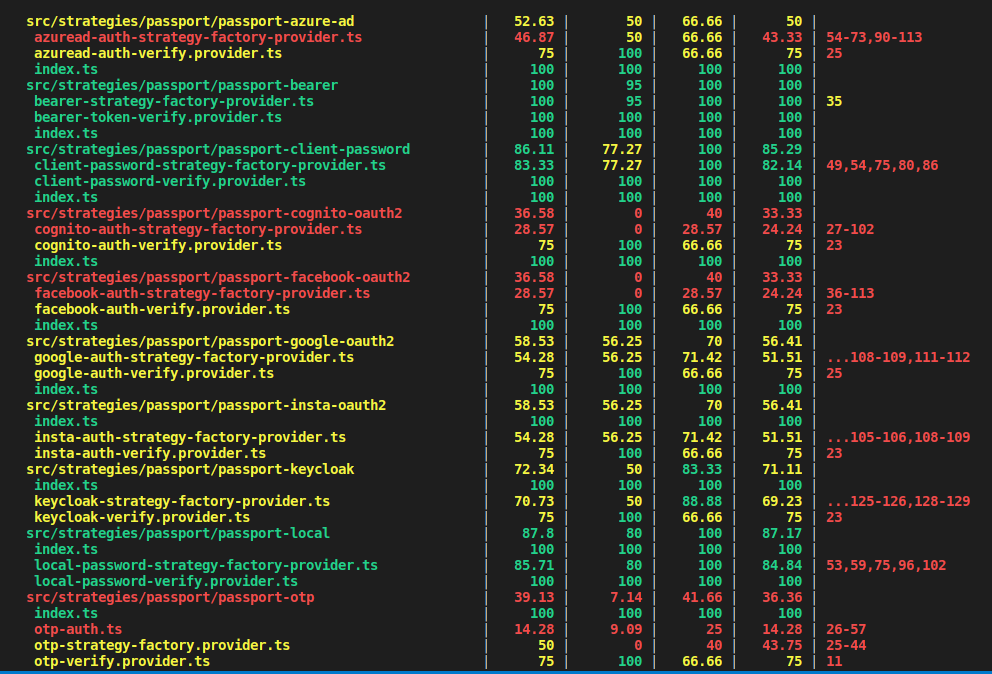This screenshot has height=674, width=992.
Task: Select the passport-insta-oauth2 directory path
Action: click(206, 405)
